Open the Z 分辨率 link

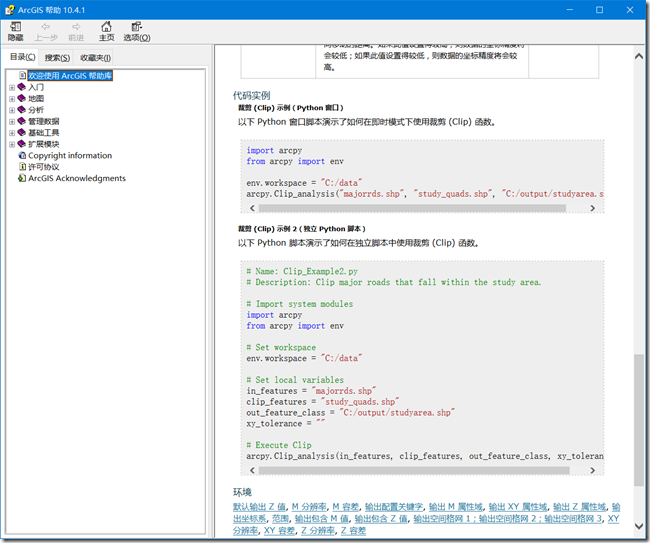pyautogui.click(x=318, y=530)
